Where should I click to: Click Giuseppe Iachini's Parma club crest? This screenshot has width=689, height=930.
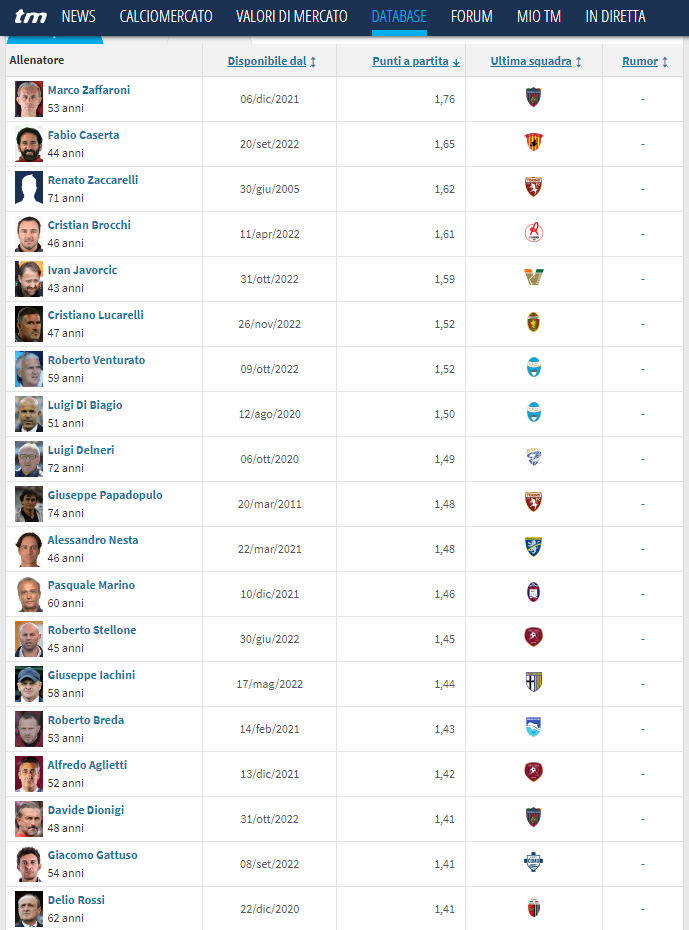(534, 682)
